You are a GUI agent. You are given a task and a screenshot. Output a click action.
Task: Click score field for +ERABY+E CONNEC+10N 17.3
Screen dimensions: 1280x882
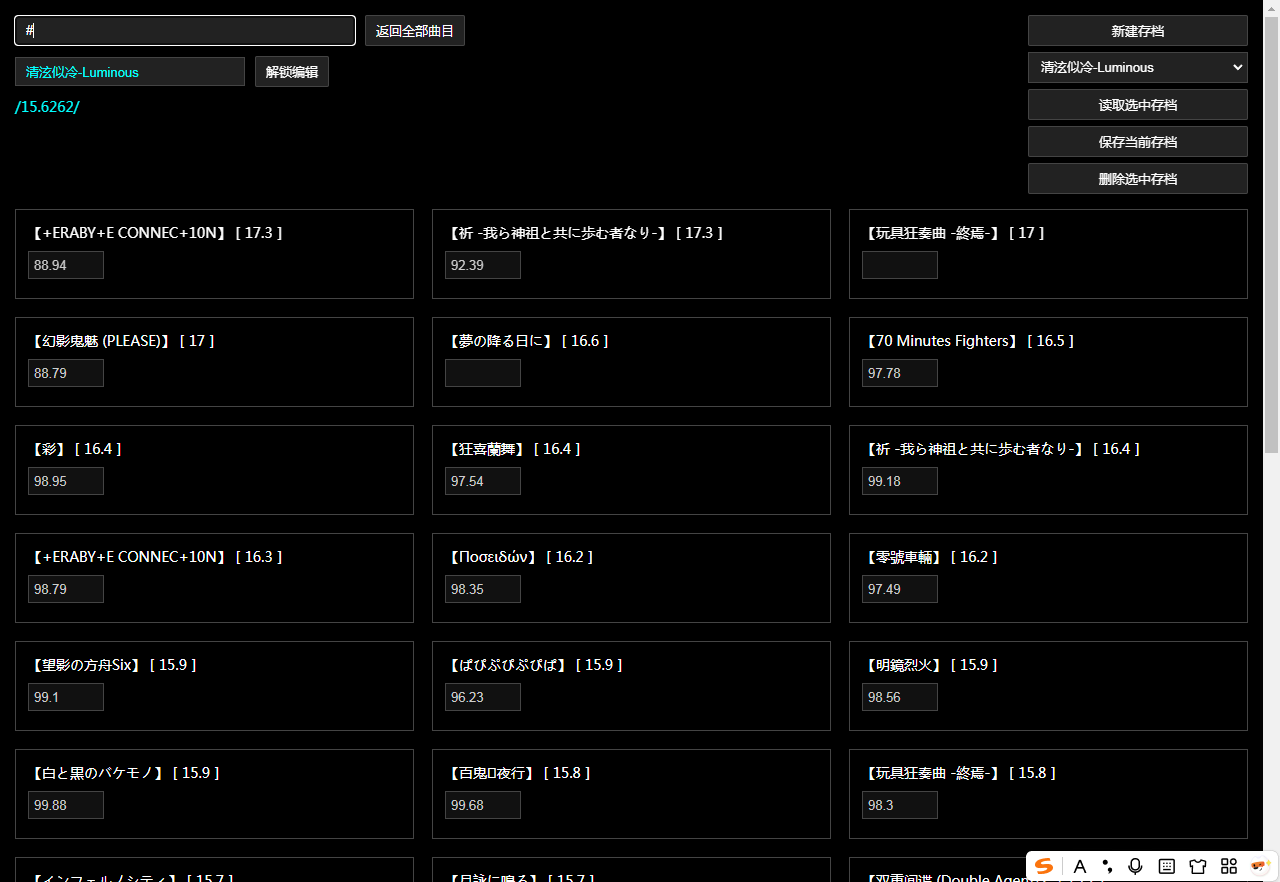(66, 265)
